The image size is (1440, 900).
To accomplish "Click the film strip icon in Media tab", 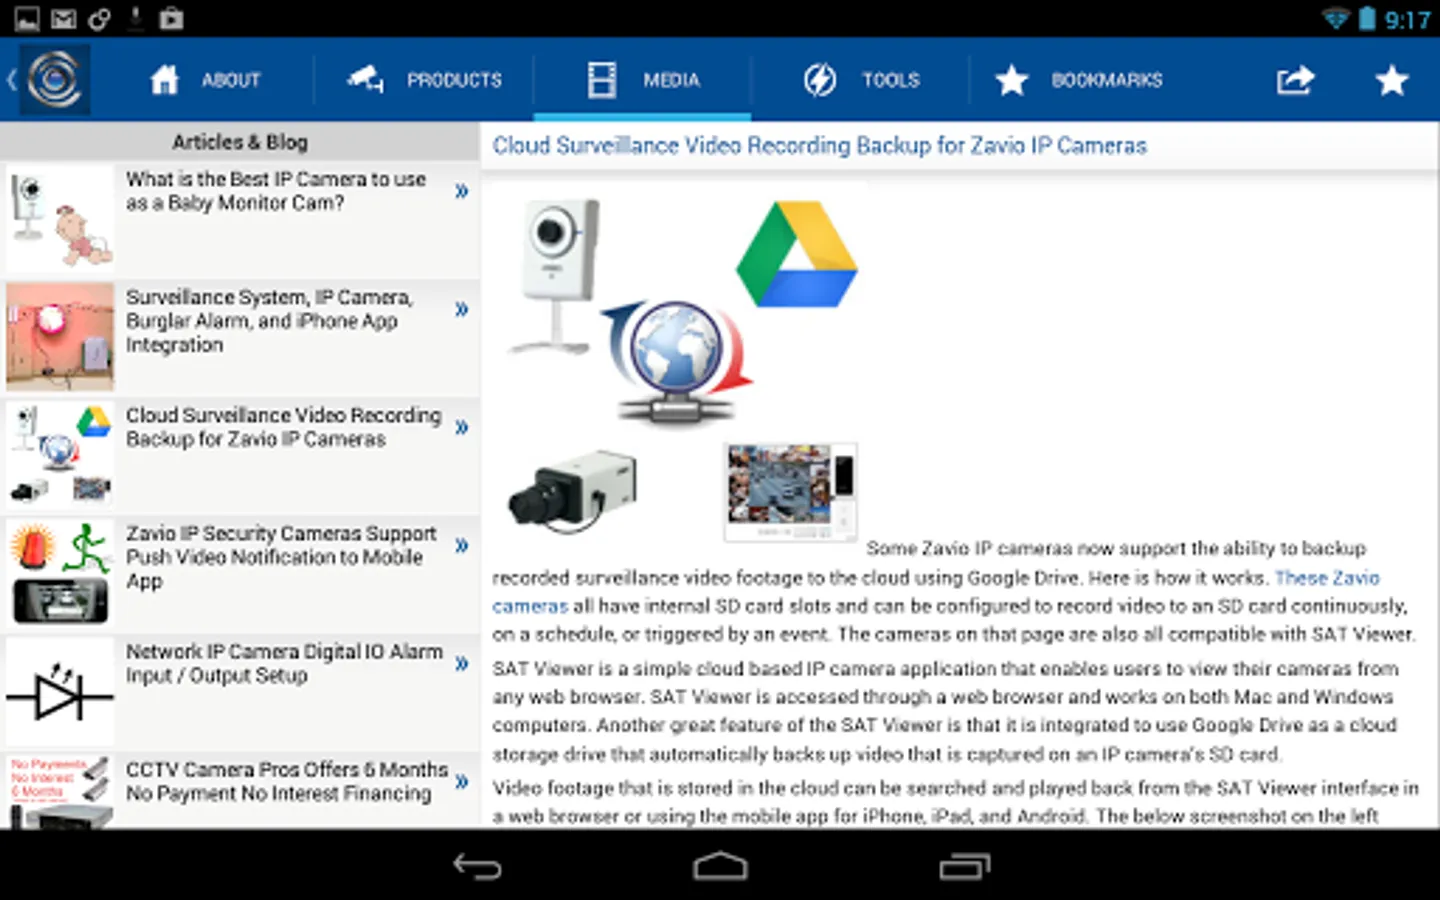I will click(602, 80).
